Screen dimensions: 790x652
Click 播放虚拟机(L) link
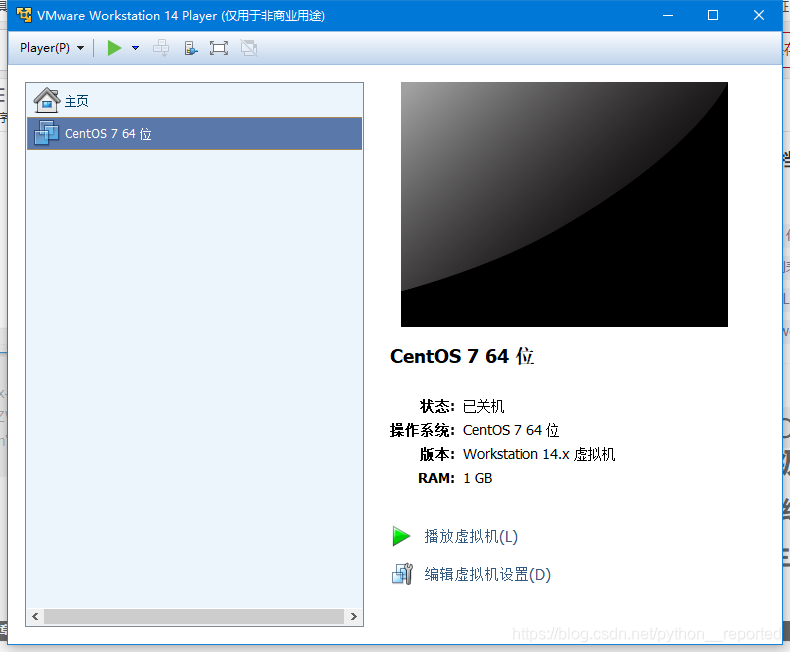(471, 536)
